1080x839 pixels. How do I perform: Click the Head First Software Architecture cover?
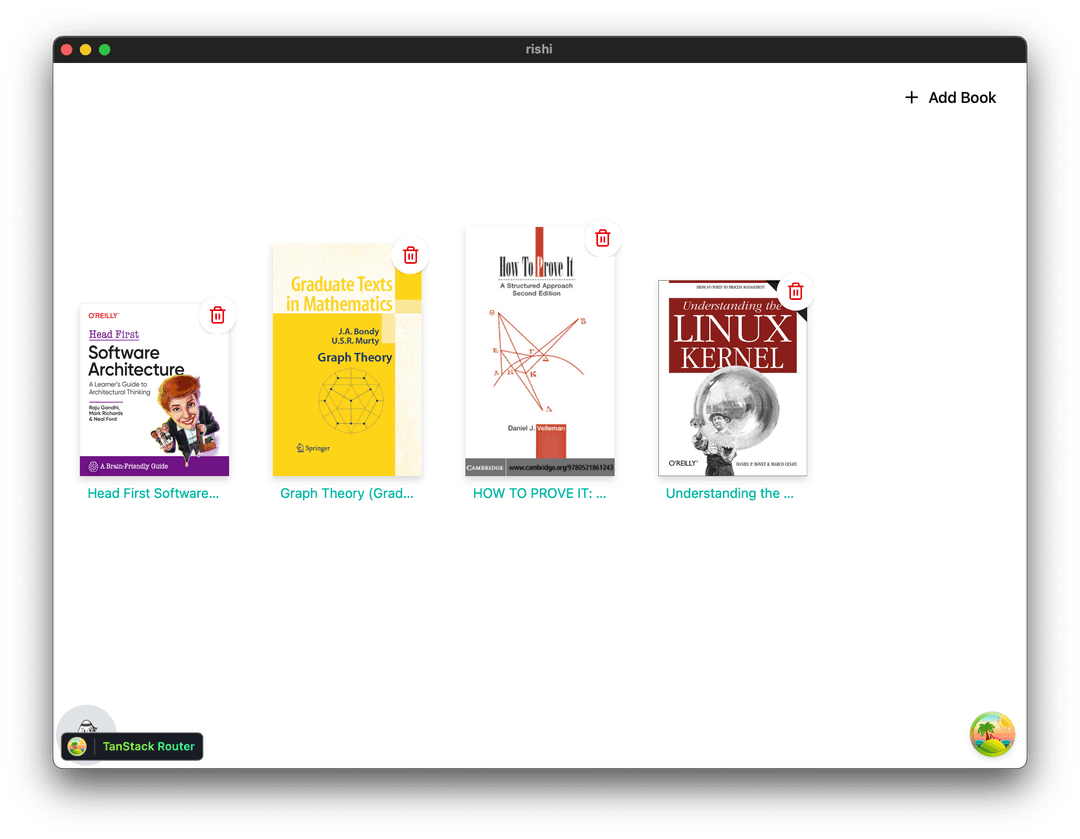tap(154, 390)
